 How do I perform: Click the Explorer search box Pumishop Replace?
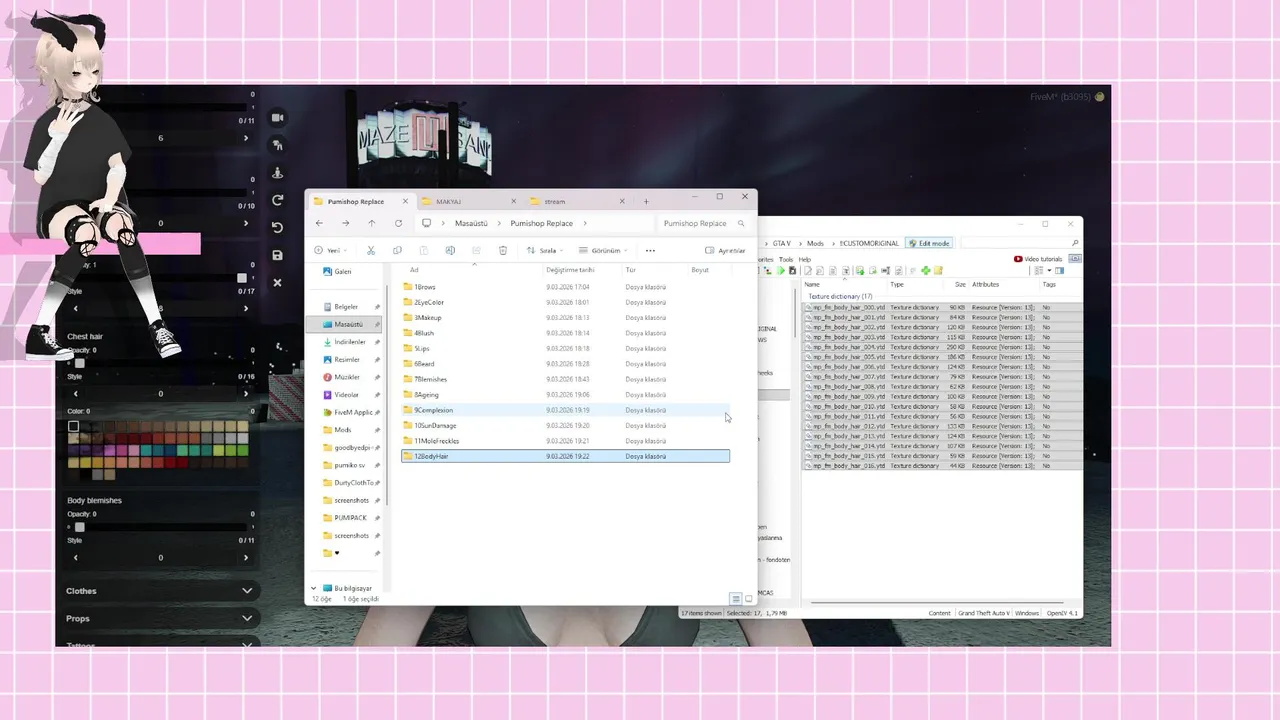click(704, 223)
